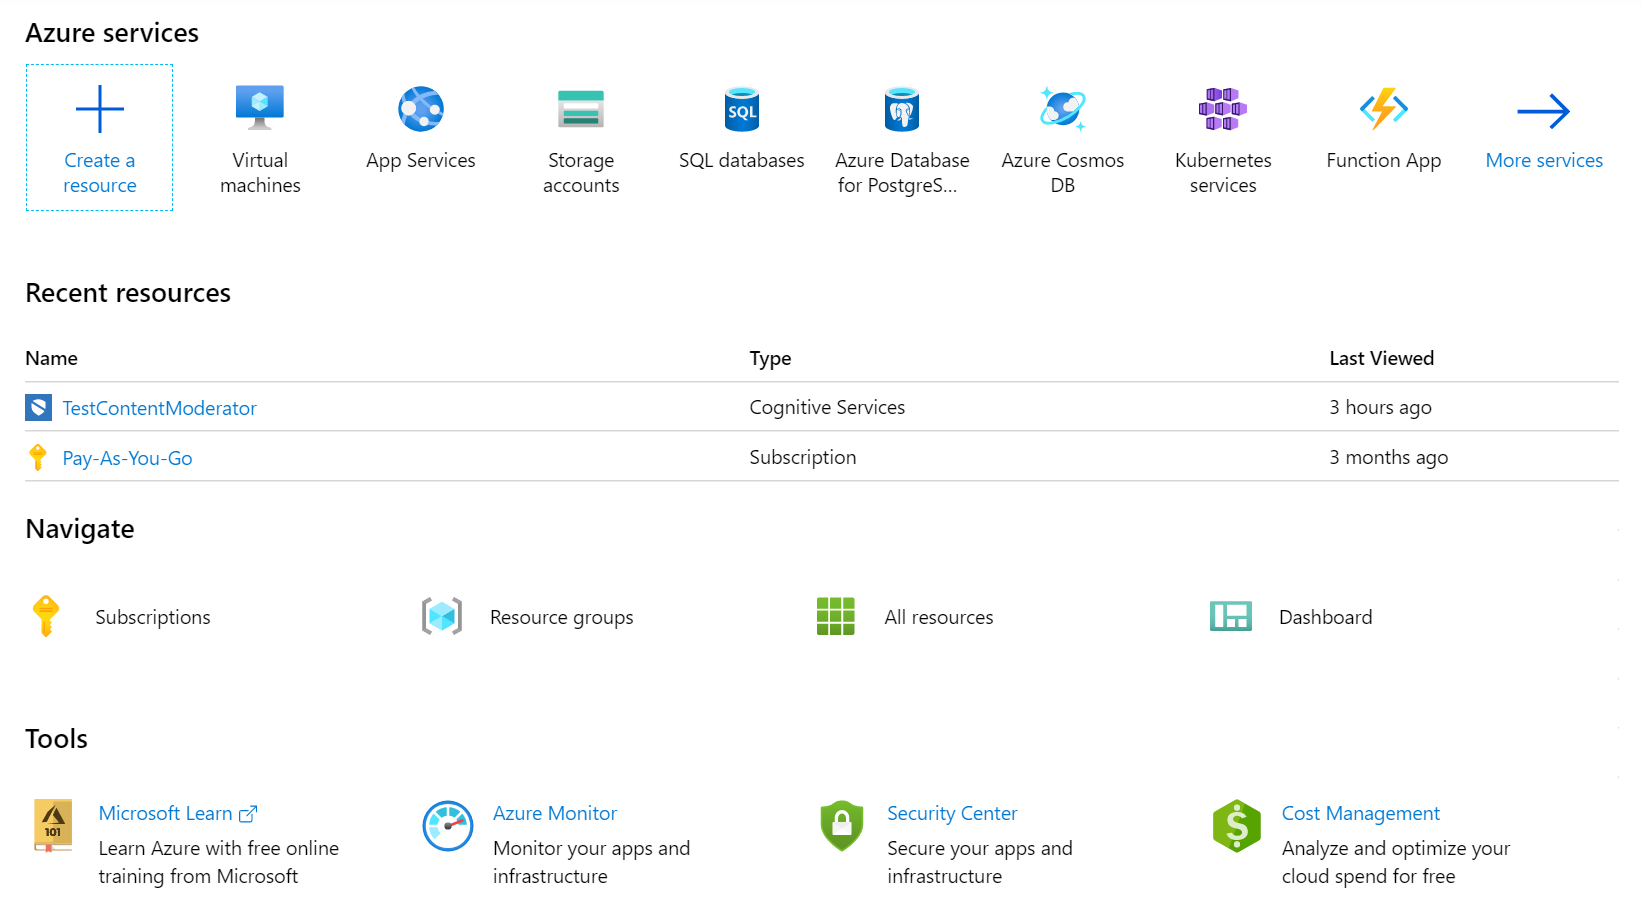Click the More services text link

[1544, 161]
